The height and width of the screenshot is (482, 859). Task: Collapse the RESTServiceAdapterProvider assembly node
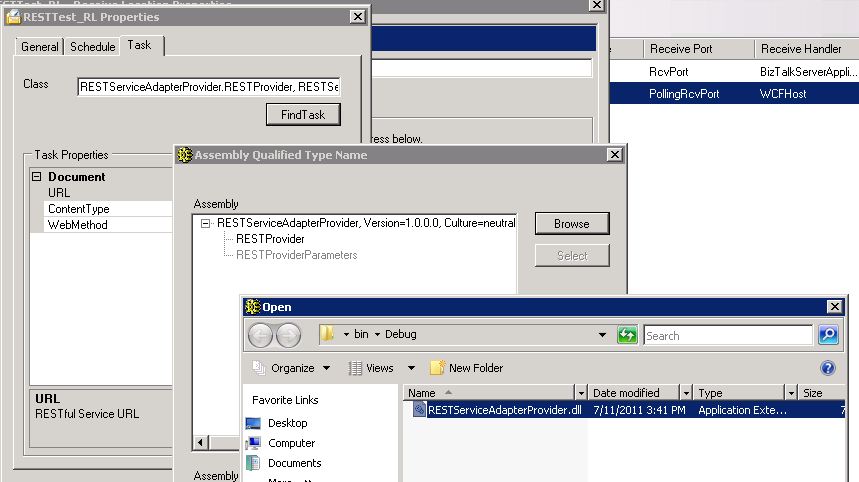pos(205,223)
